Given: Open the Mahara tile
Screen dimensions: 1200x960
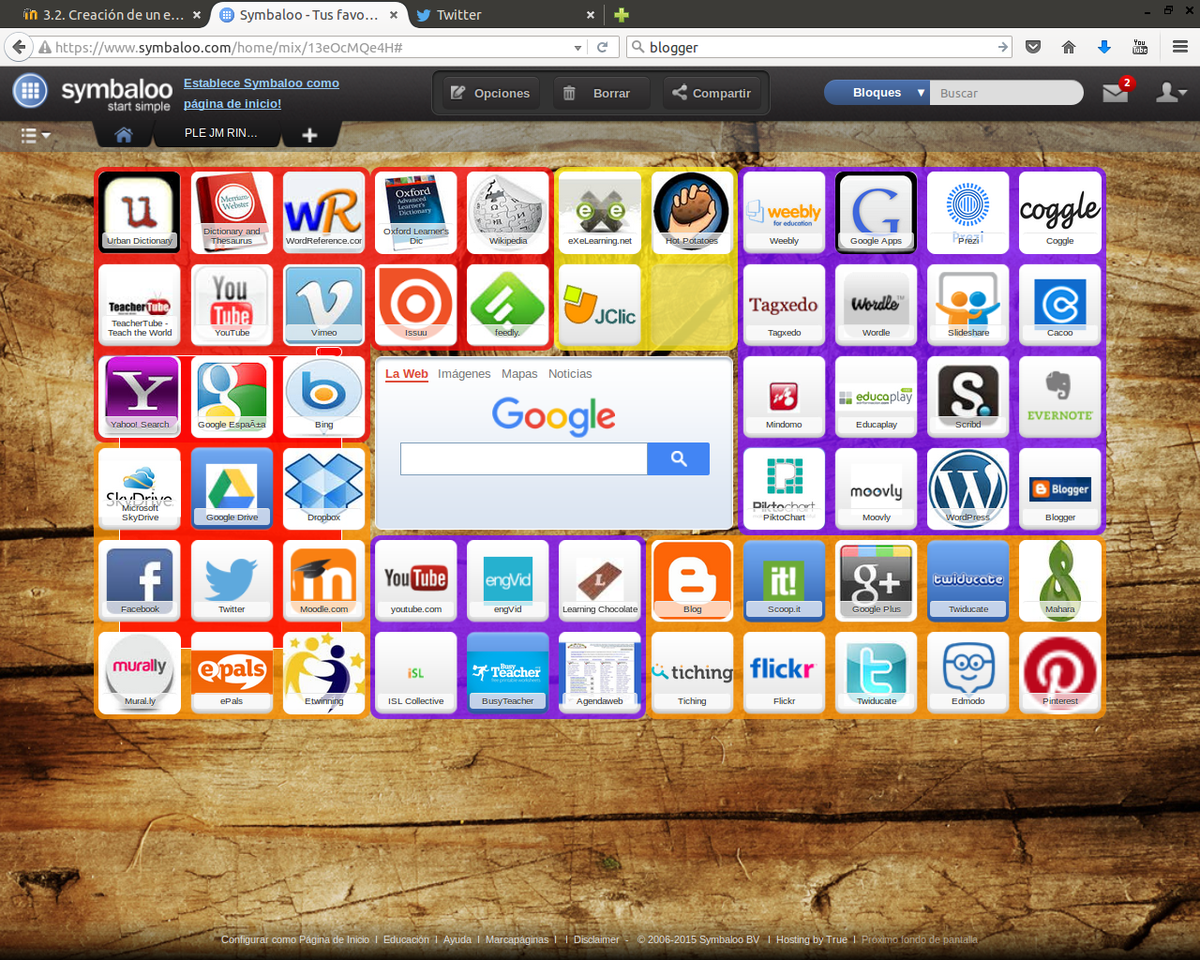Looking at the screenshot, I should 1060,580.
